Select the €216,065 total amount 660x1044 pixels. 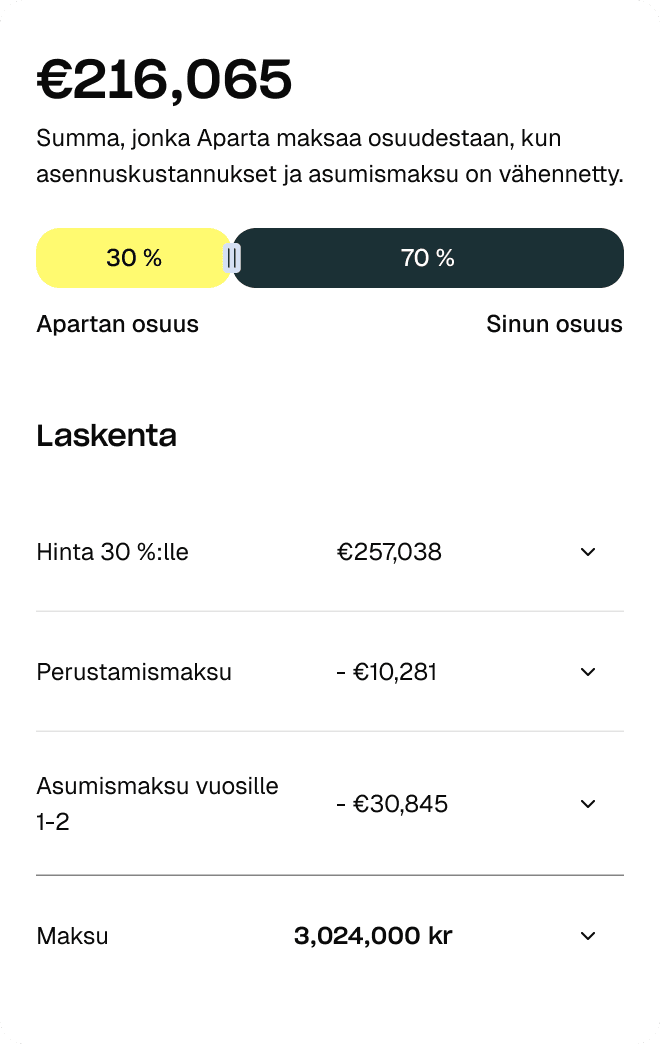tap(163, 80)
